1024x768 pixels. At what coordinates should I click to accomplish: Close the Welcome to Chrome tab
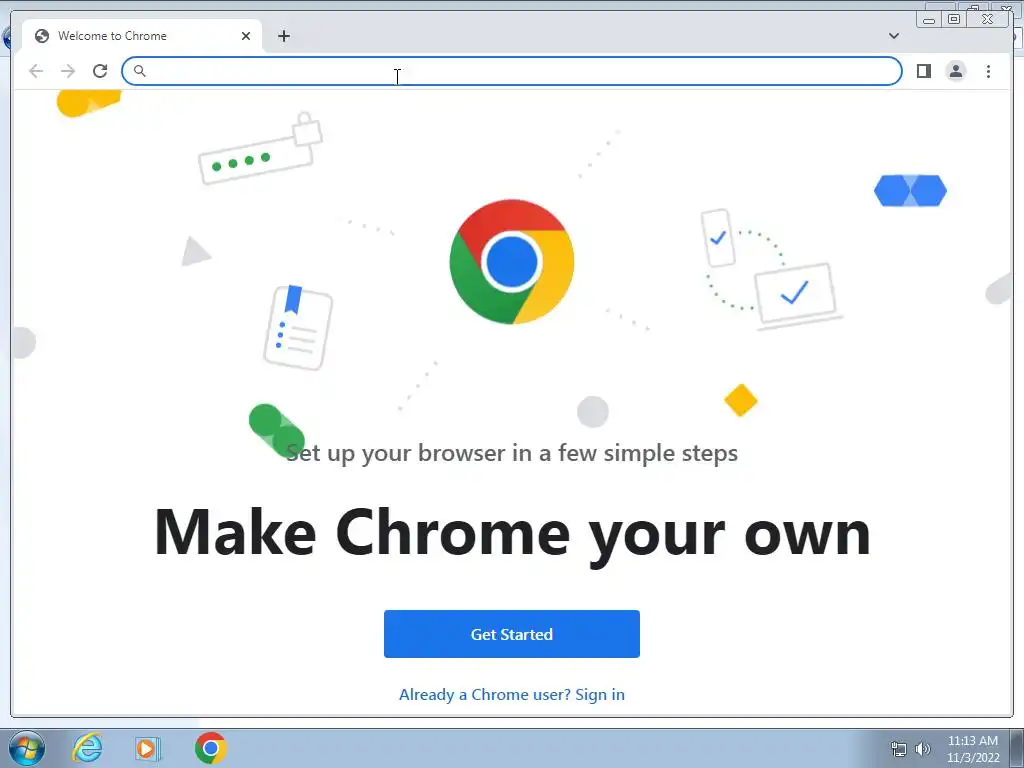246,36
